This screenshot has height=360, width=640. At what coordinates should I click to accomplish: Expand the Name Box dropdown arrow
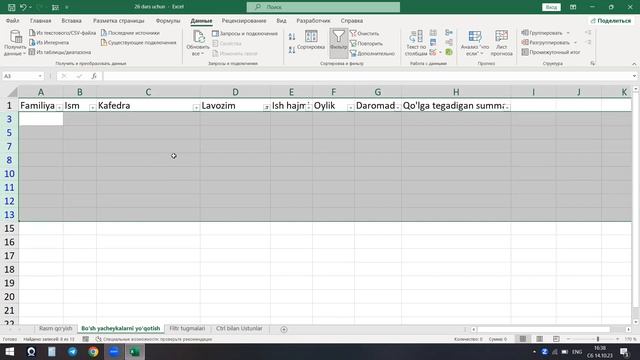coord(40,76)
